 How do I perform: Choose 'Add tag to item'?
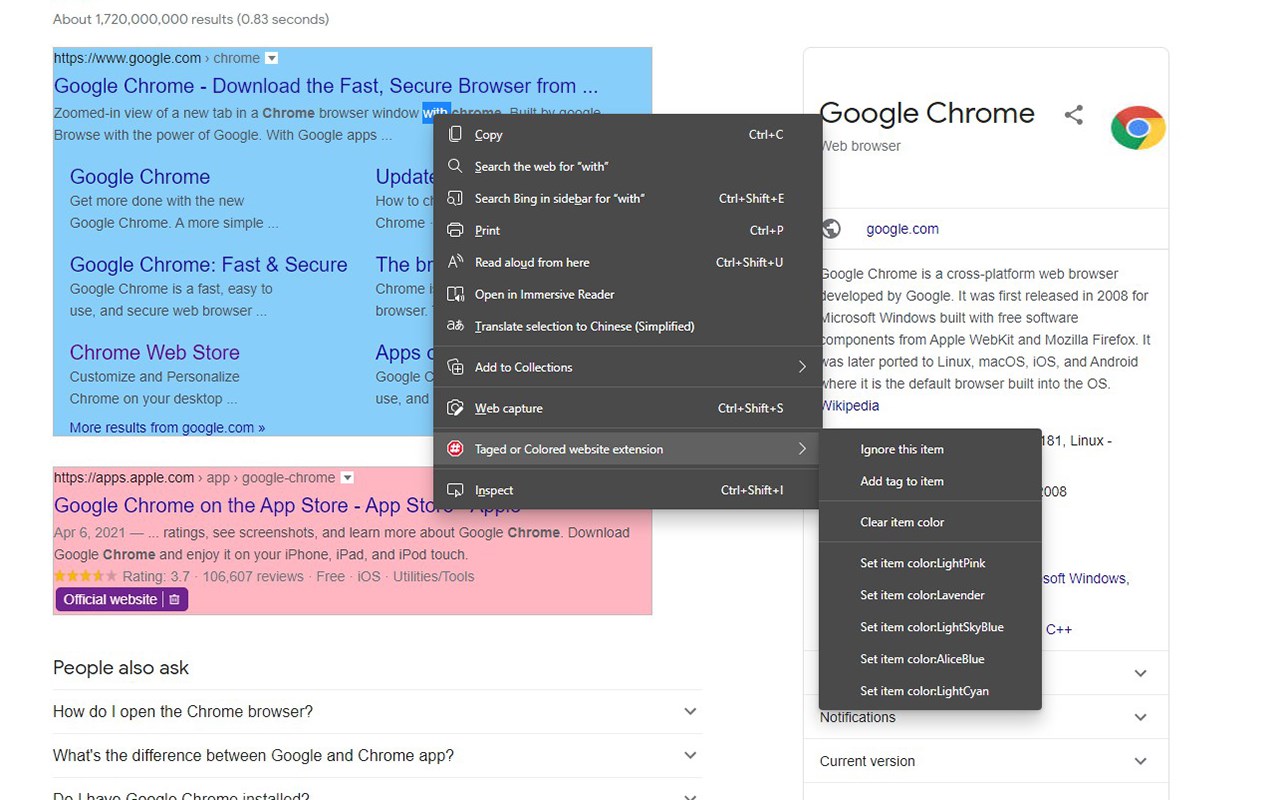pyautogui.click(x=930, y=481)
